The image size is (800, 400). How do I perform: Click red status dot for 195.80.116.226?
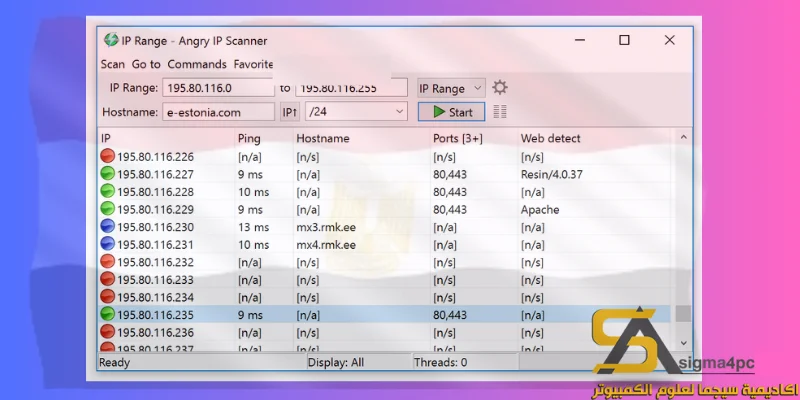tap(108, 157)
